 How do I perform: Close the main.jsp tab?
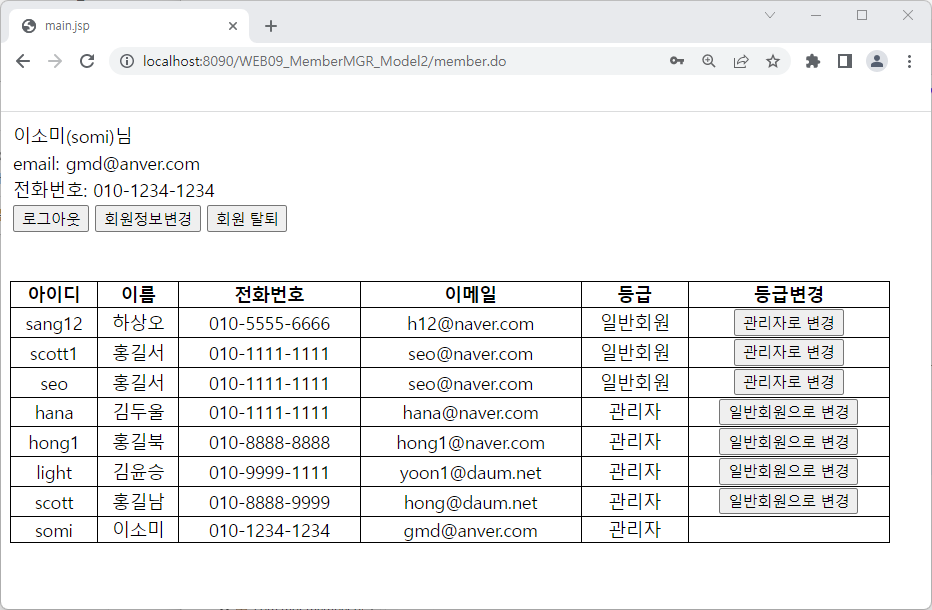[233, 26]
